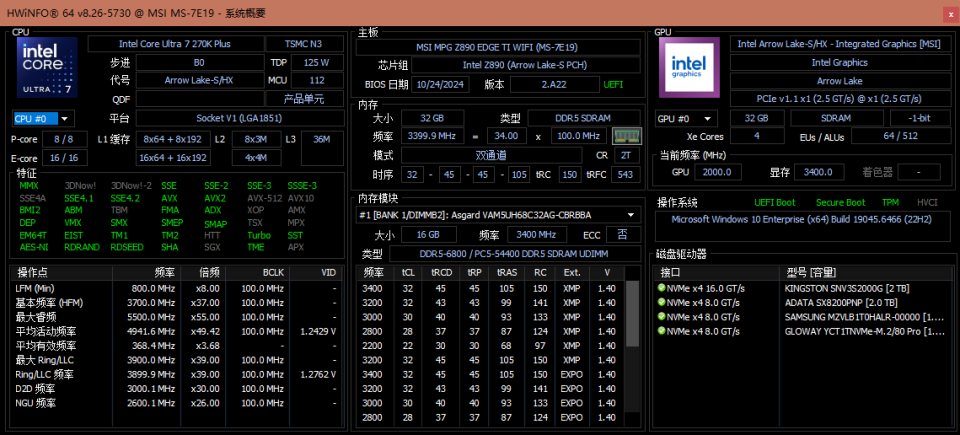Click the memory frequency 3399.9 MHz
This screenshot has width=960, height=435.
pos(432,136)
